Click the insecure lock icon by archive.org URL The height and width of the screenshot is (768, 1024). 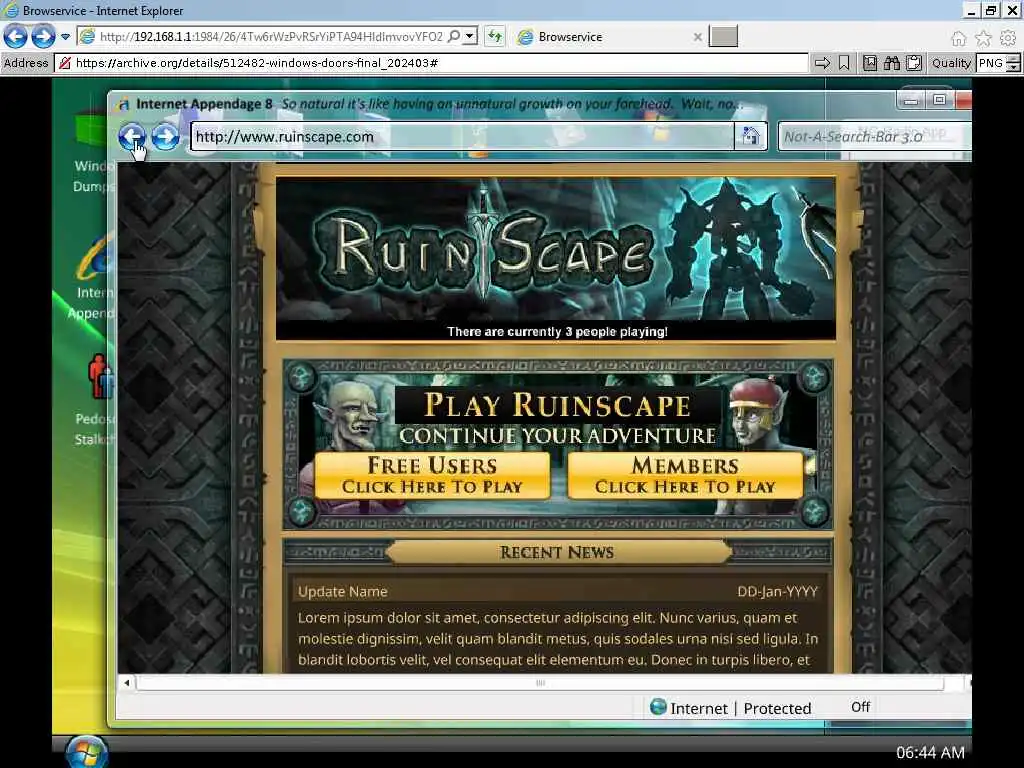pyautogui.click(x=65, y=63)
